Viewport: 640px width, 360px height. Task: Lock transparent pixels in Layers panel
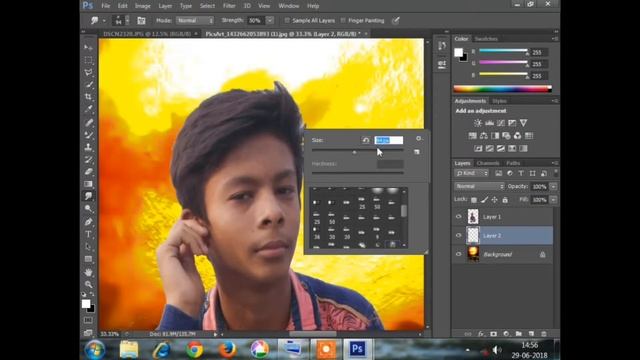473,200
